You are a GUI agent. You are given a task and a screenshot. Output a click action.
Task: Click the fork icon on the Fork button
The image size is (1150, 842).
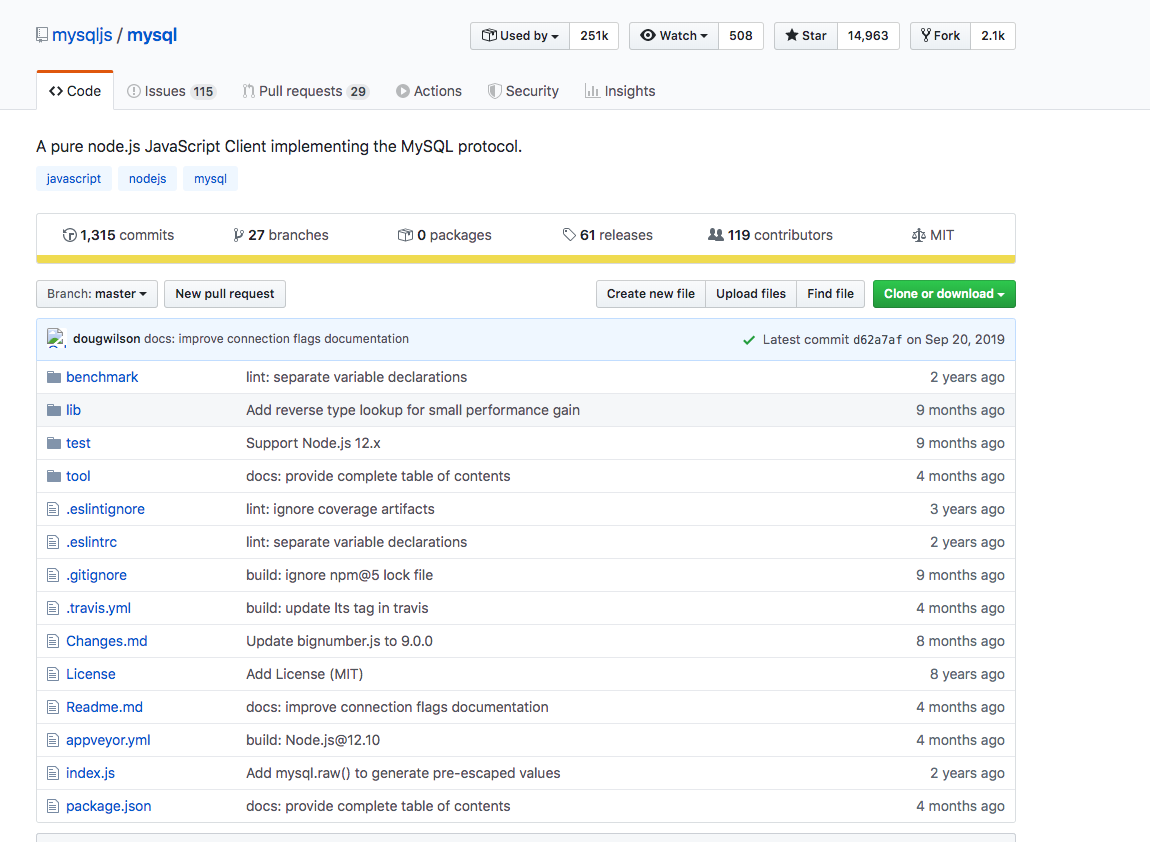pyautogui.click(x=928, y=35)
